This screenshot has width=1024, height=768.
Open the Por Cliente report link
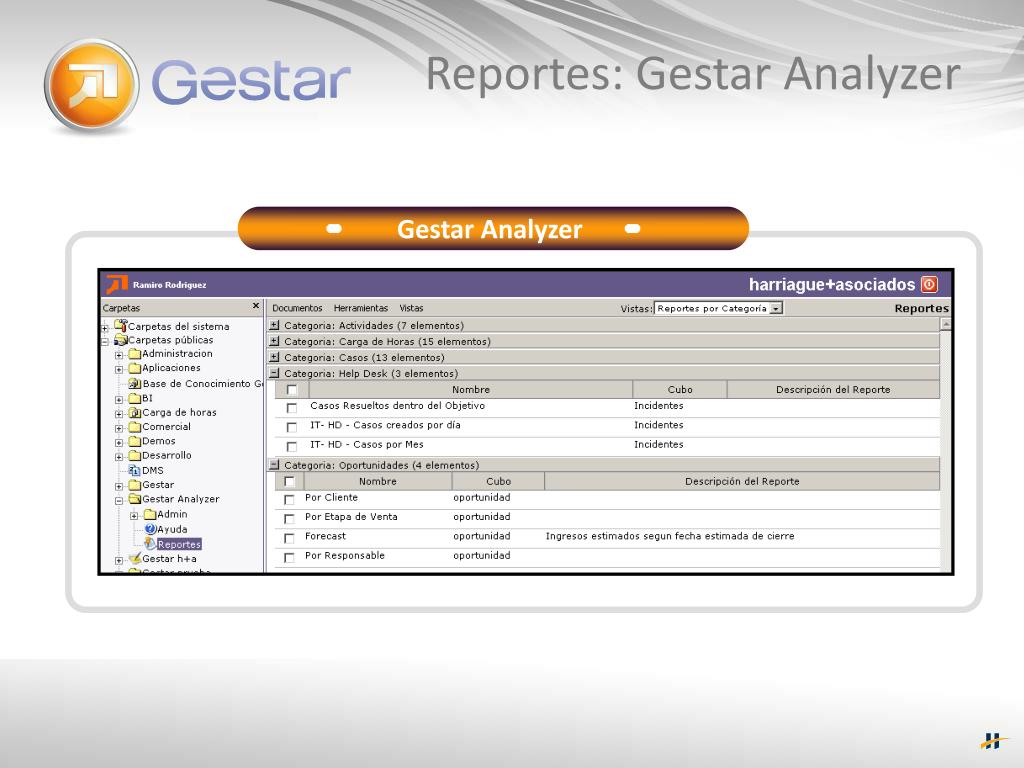[x=331, y=498]
